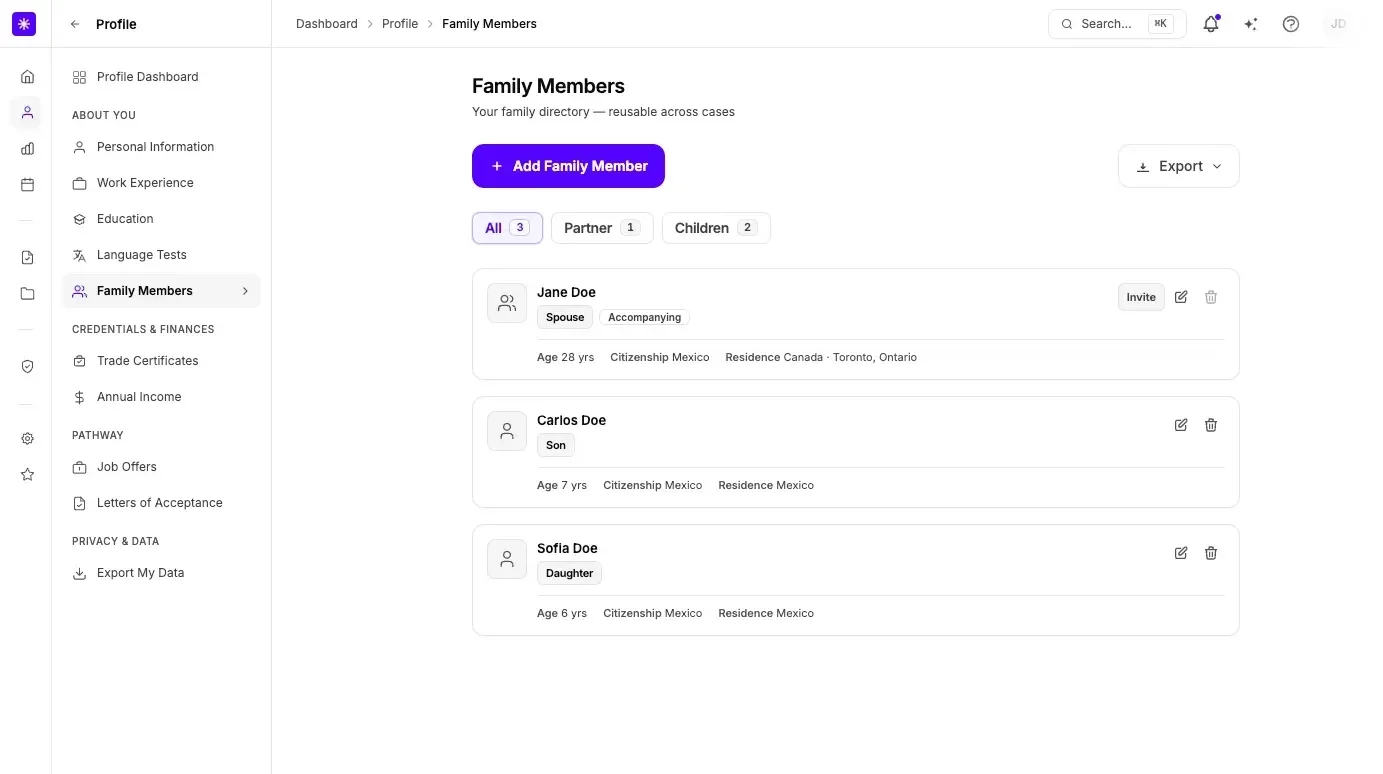Filter by the Children tab
The height and width of the screenshot is (774, 1383).
[x=716, y=228]
